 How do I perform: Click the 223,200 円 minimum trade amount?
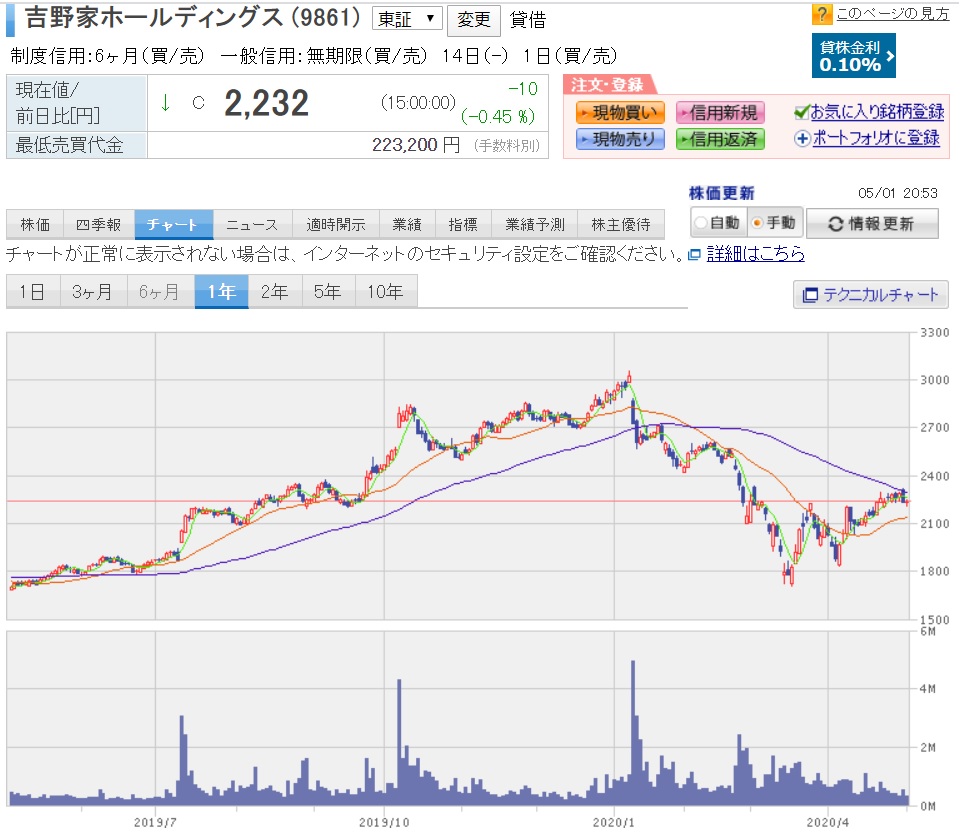coord(416,145)
